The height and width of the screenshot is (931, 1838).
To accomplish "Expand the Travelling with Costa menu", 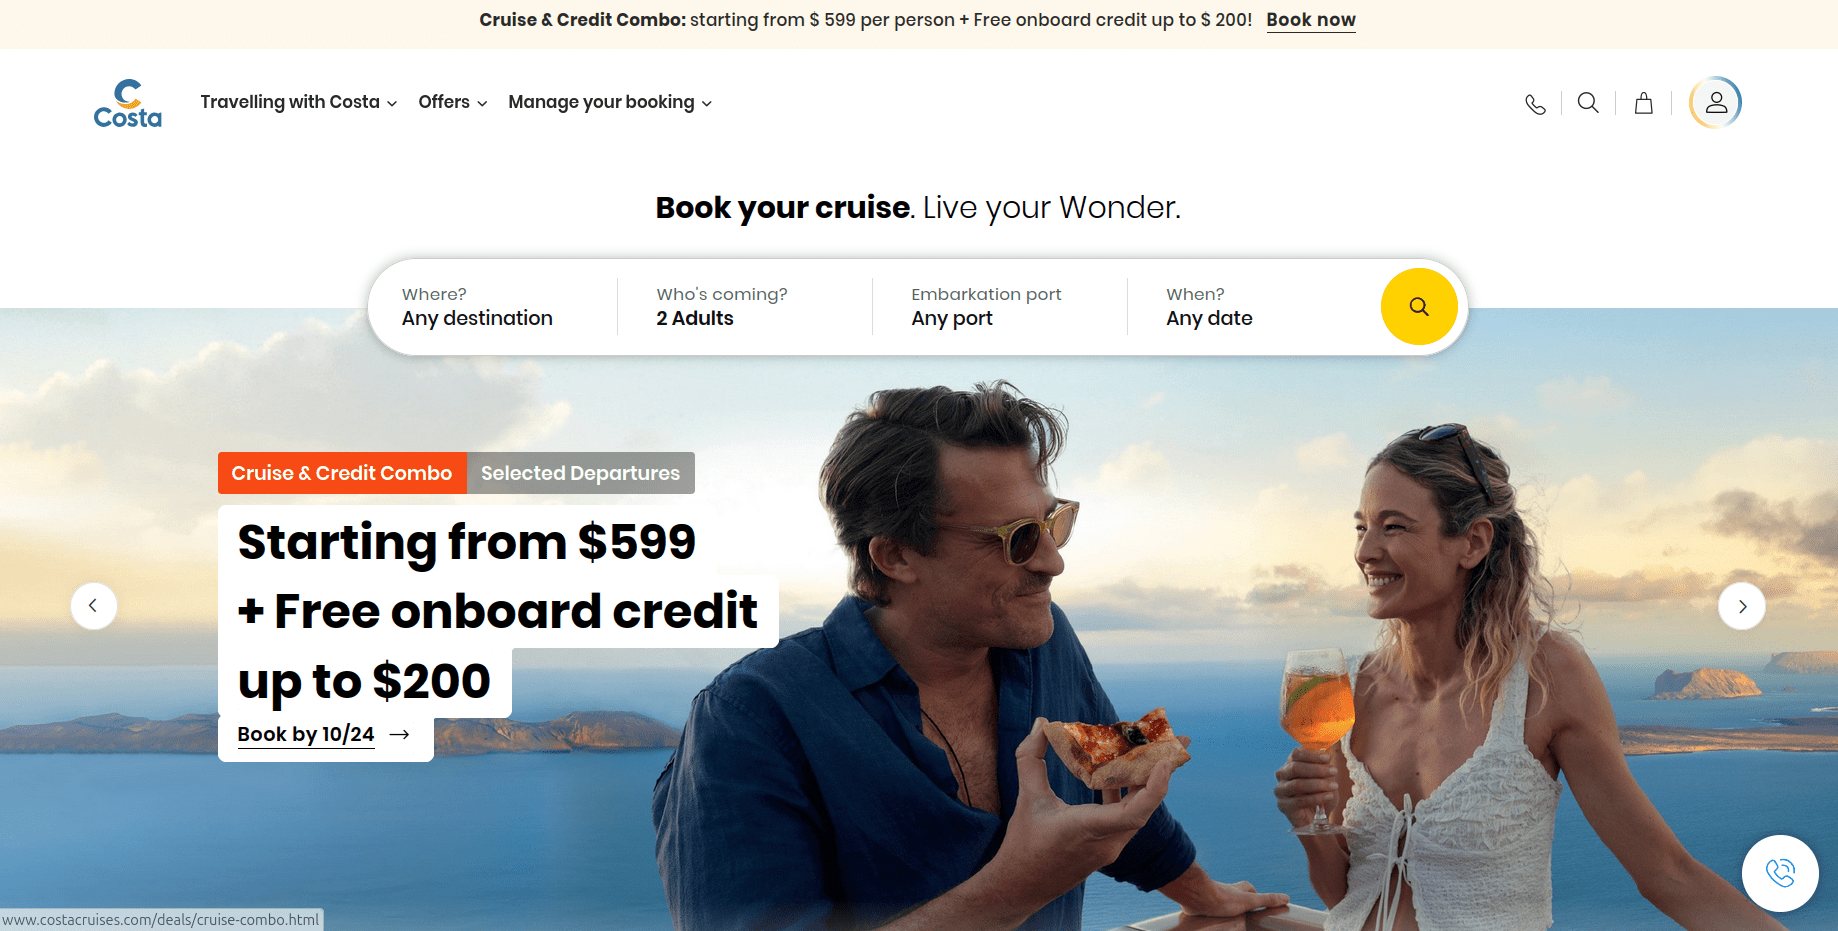I will [299, 102].
